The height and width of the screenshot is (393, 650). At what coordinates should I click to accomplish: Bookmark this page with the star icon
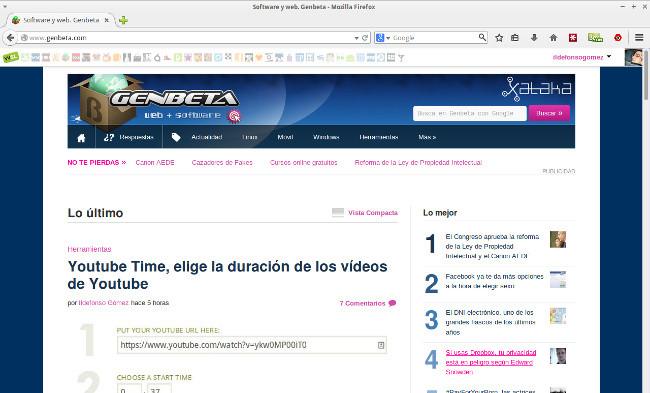click(x=499, y=38)
